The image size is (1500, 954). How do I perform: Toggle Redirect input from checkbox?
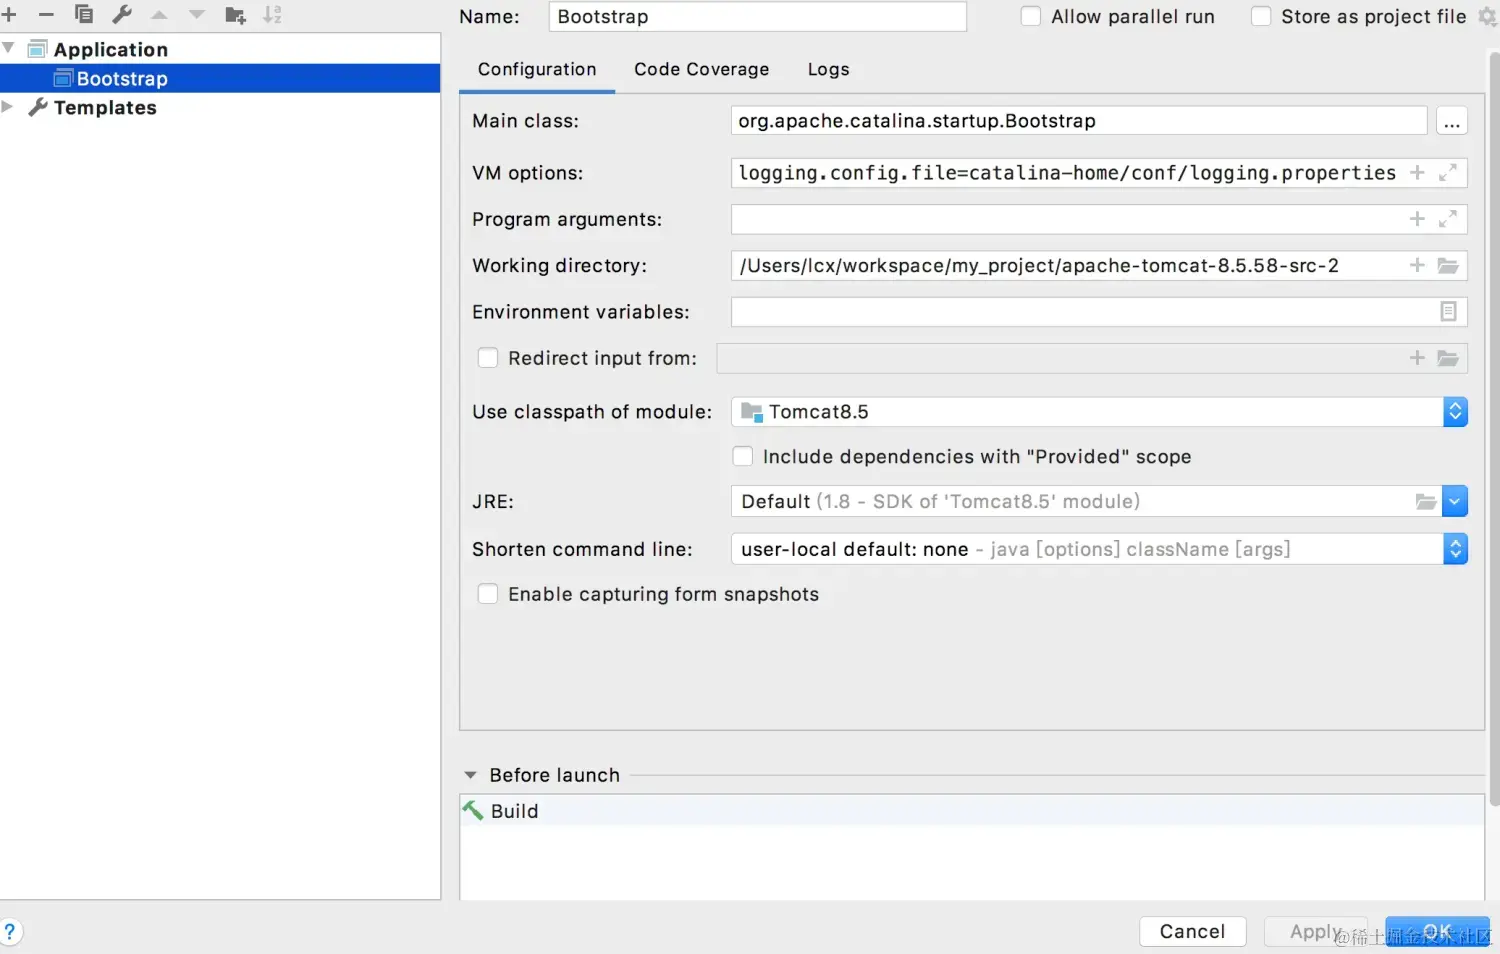488,358
